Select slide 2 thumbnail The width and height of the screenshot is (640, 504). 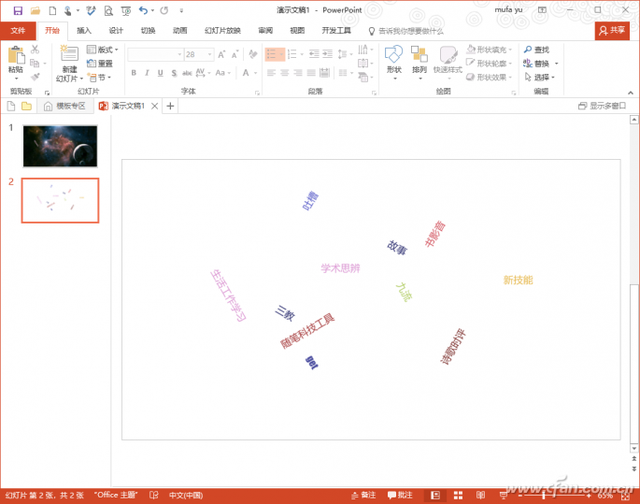click(60, 200)
